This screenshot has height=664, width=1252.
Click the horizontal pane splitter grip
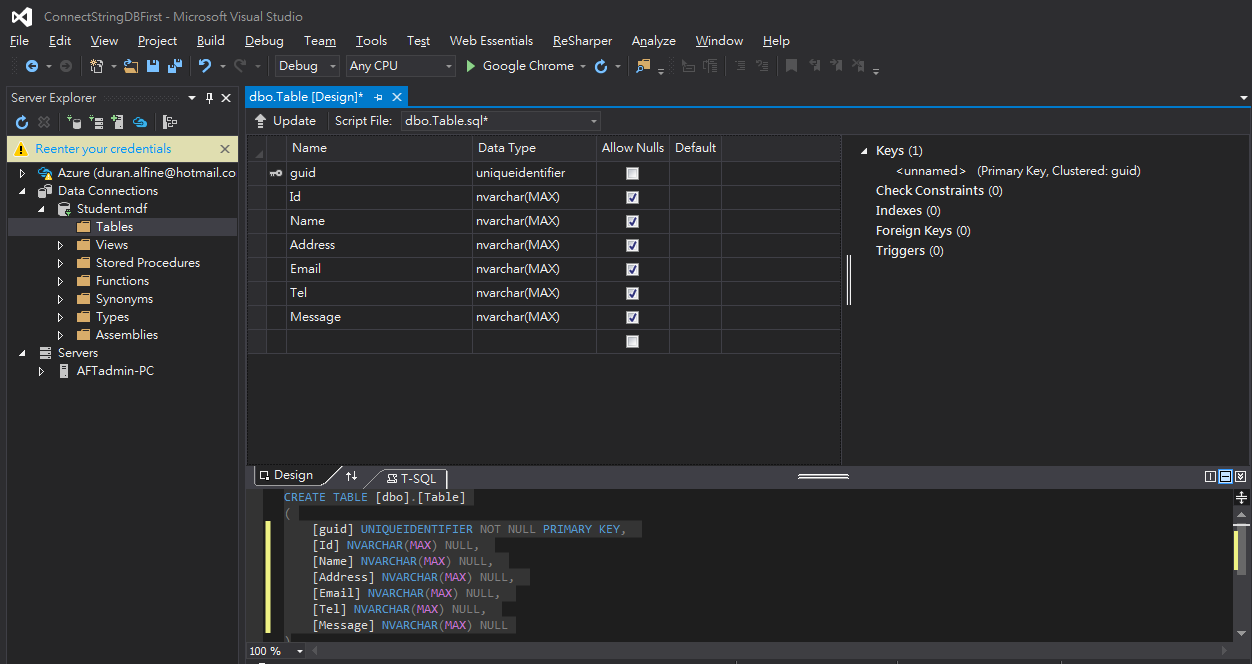click(823, 476)
